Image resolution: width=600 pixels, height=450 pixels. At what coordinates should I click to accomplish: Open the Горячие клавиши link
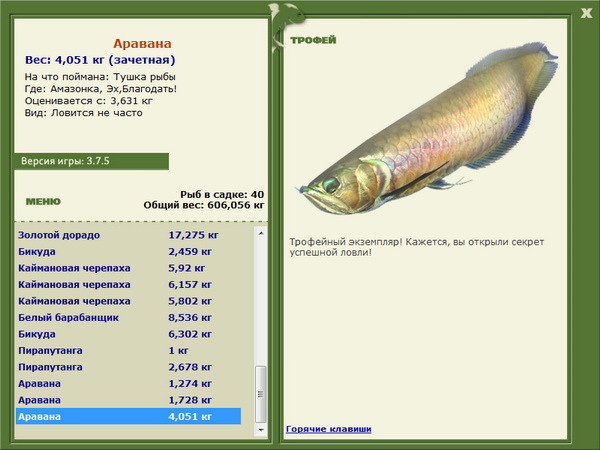[x=328, y=429]
